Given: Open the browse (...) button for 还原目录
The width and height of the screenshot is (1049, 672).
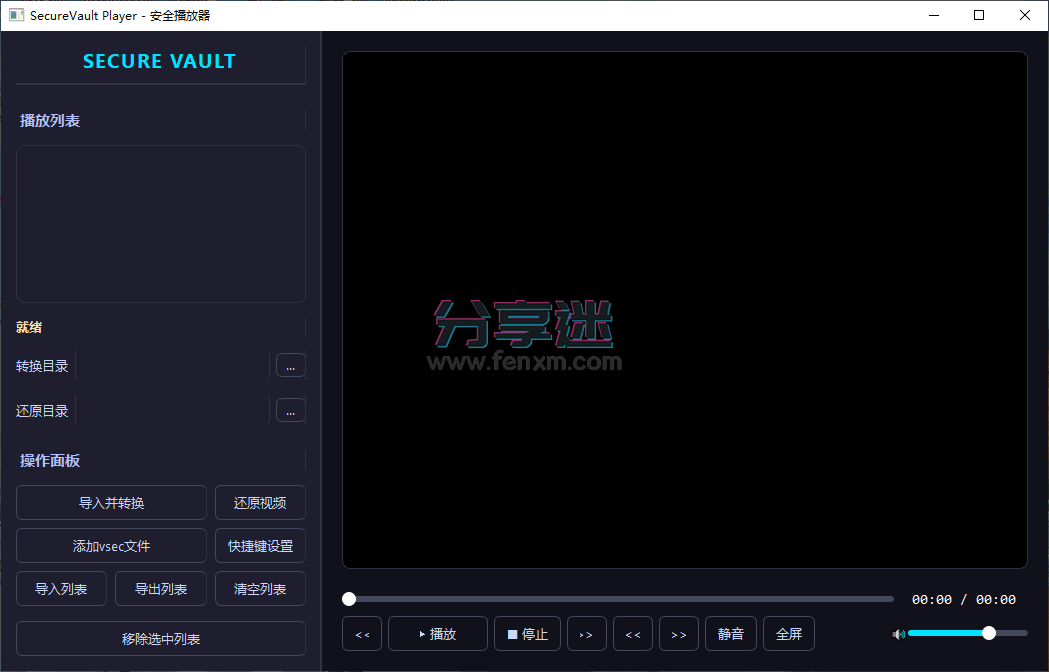Looking at the screenshot, I should 290,410.
